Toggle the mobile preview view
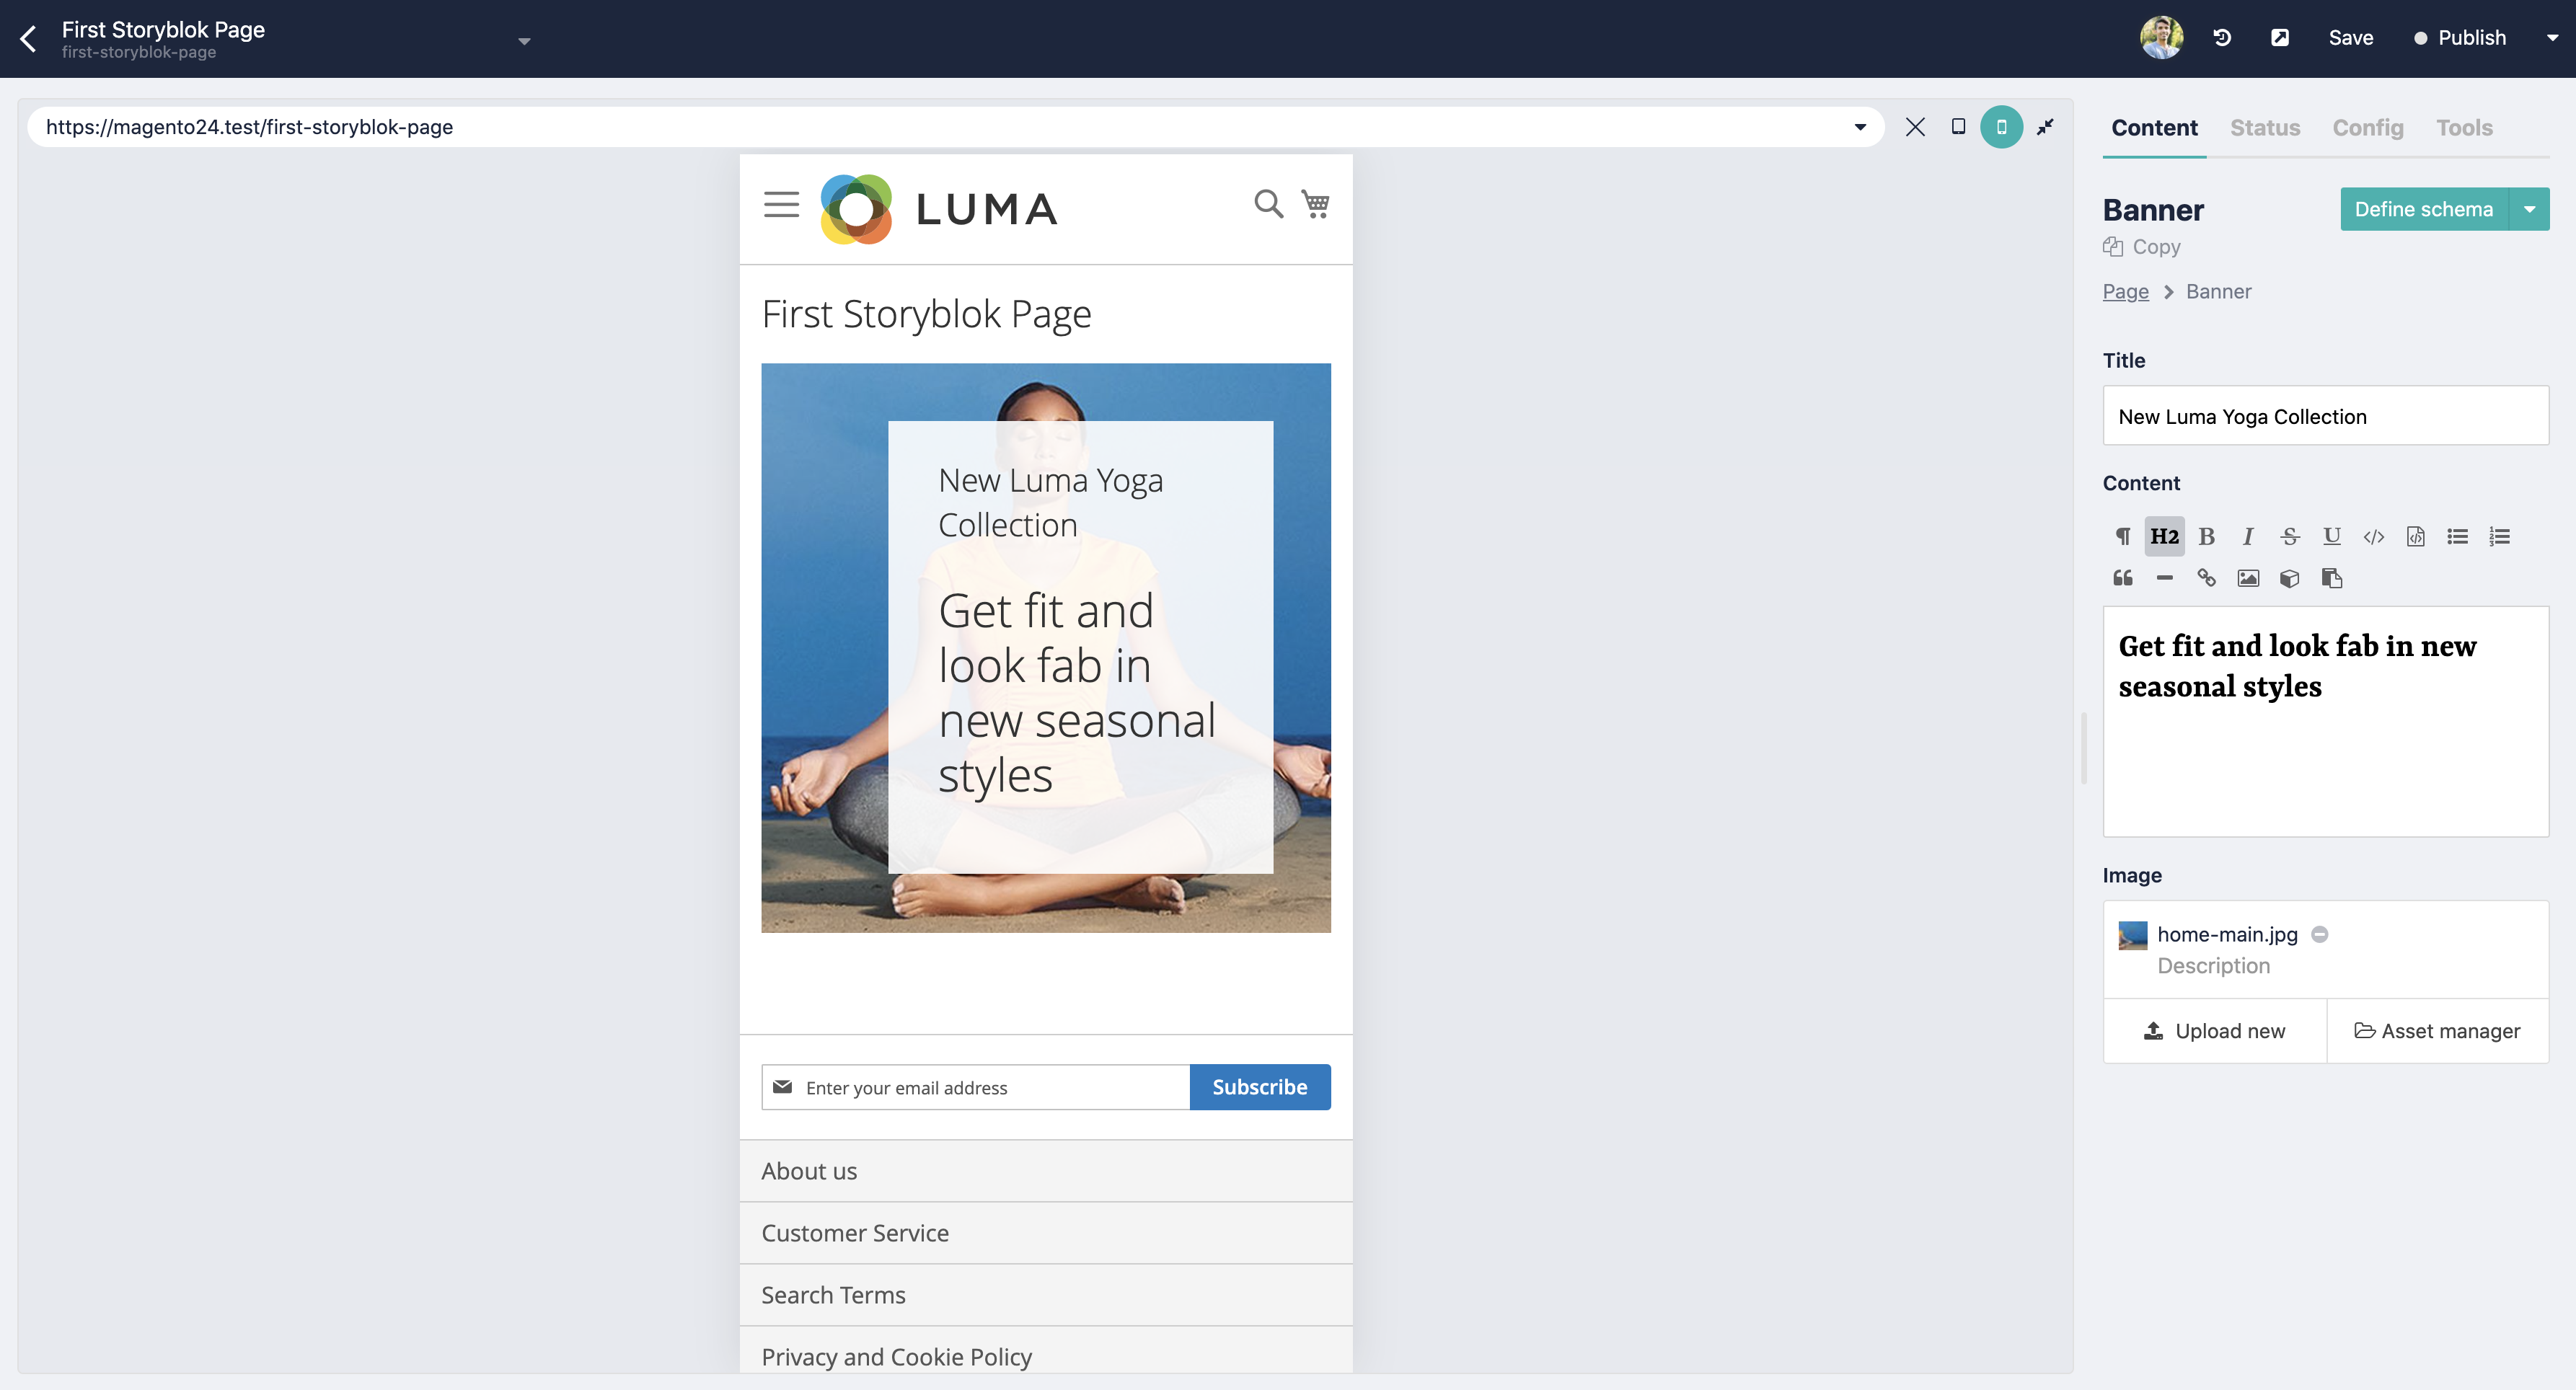This screenshot has height=1390, width=2576. tap(2001, 127)
